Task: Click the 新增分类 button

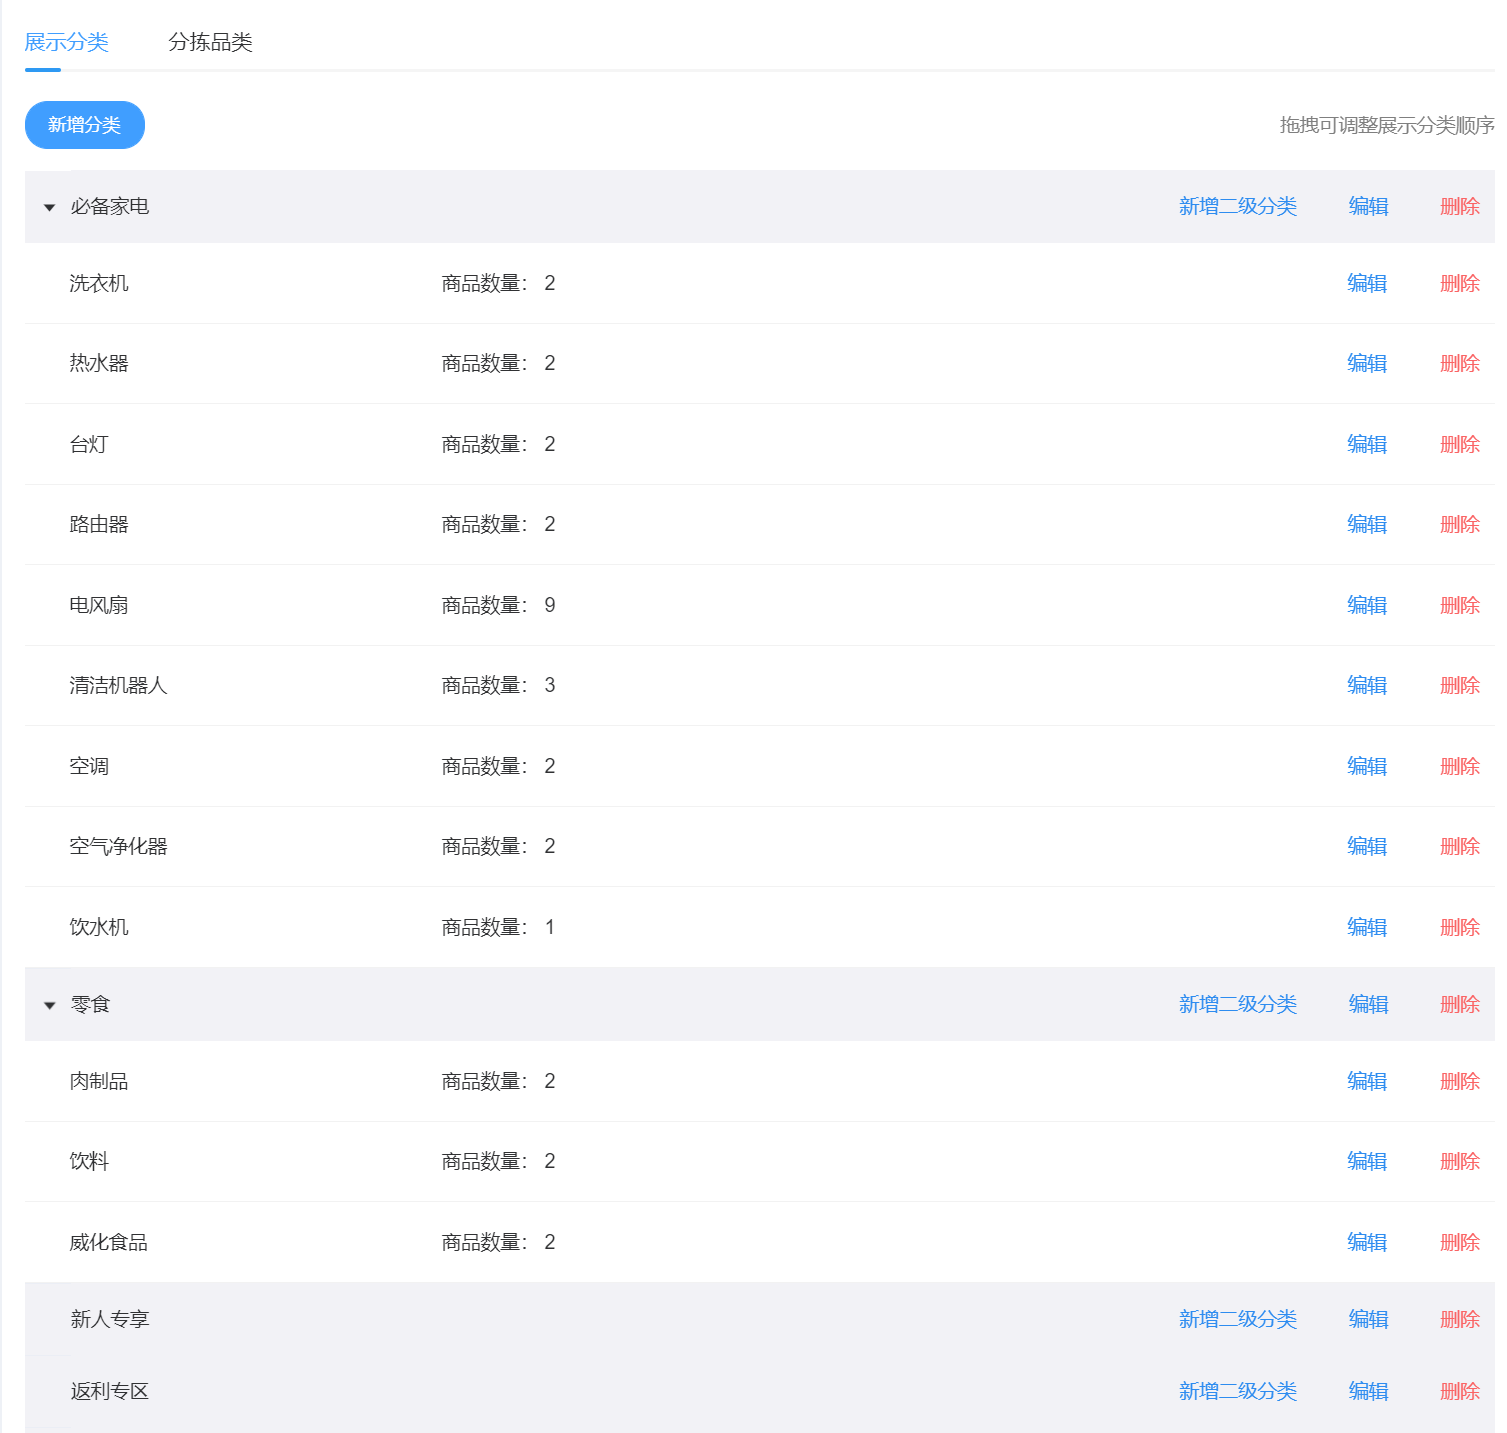Action: [85, 125]
